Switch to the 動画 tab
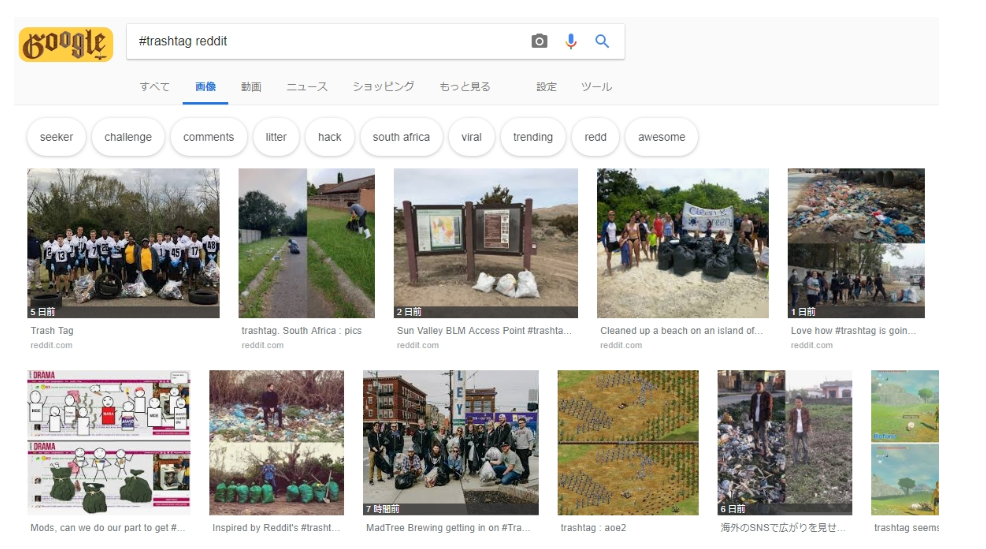Screen dimensions: 986x549 tap(251, 87)
